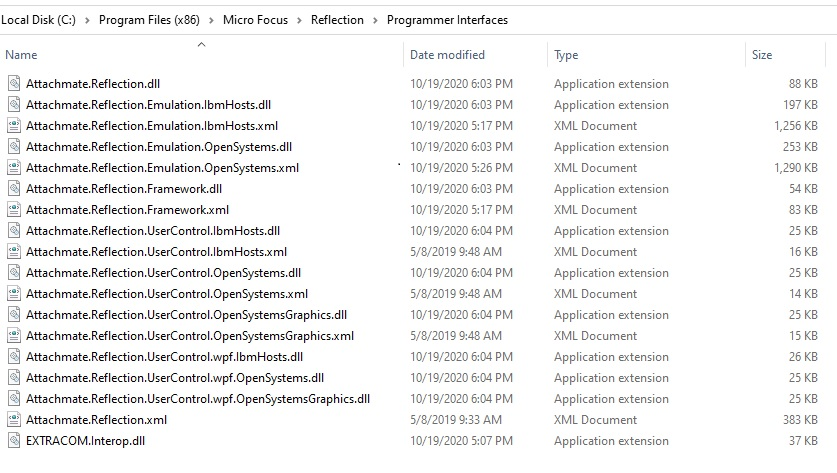Click the EXTRACOM.Interop.dll file icon
The width and height of the screenshot is (837, 473).
point(14,441)
